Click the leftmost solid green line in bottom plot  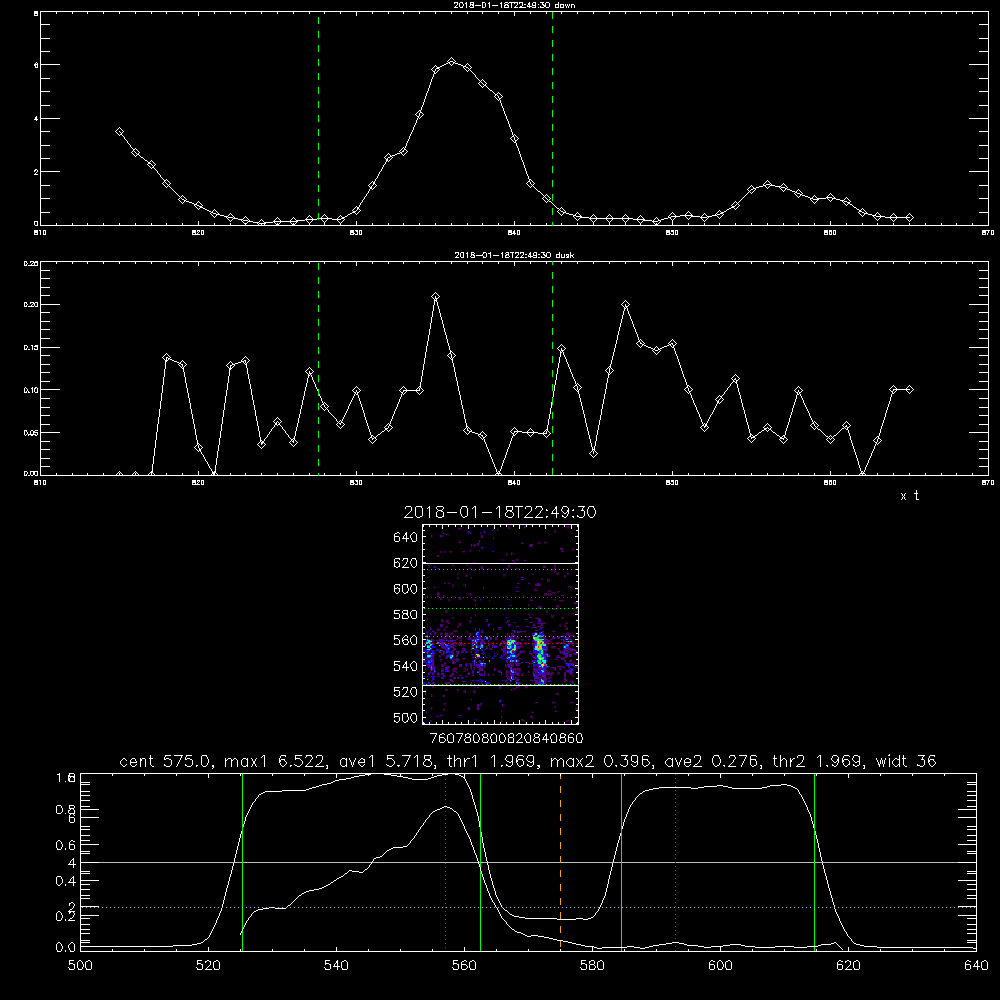click(242, 862)
